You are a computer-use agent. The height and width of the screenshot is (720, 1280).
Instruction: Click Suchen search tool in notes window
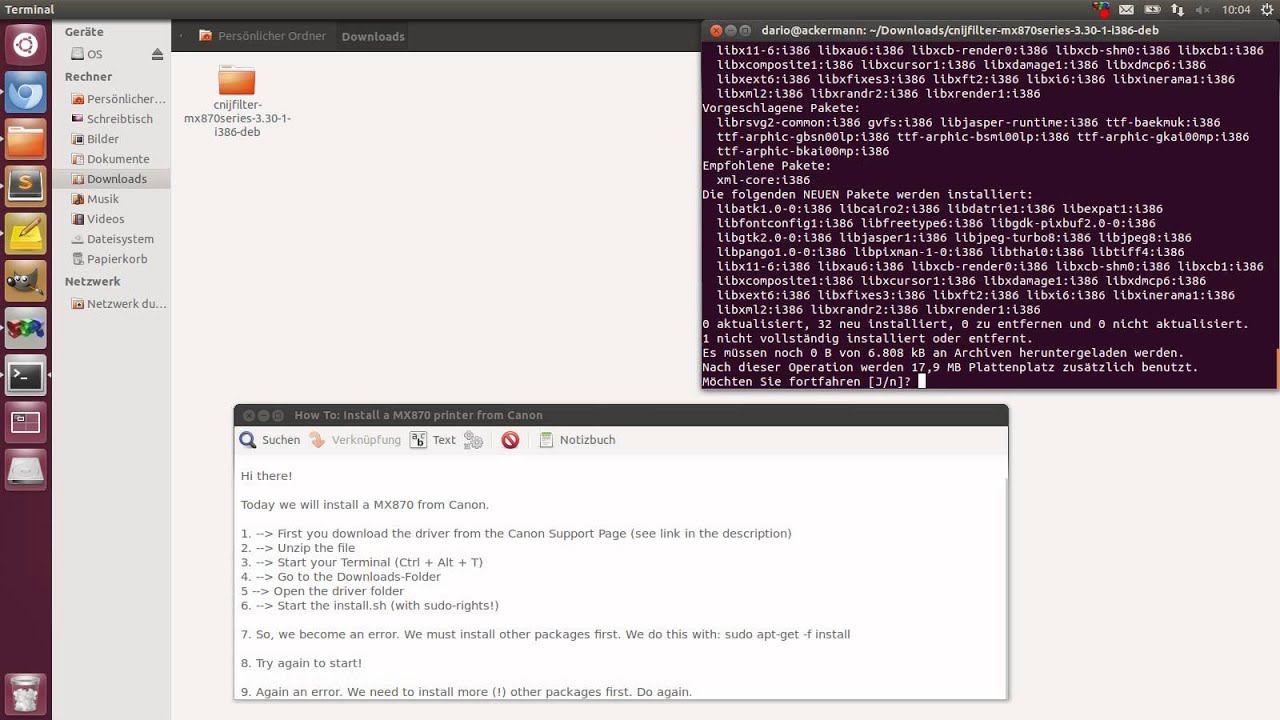point(270,440)
